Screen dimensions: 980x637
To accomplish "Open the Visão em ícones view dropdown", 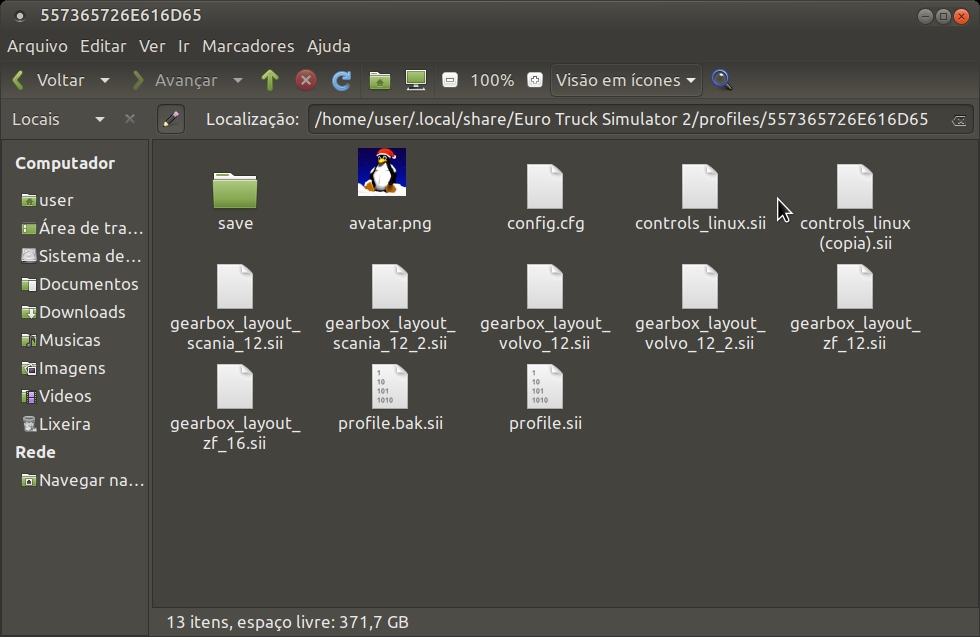I will point(626,80).
